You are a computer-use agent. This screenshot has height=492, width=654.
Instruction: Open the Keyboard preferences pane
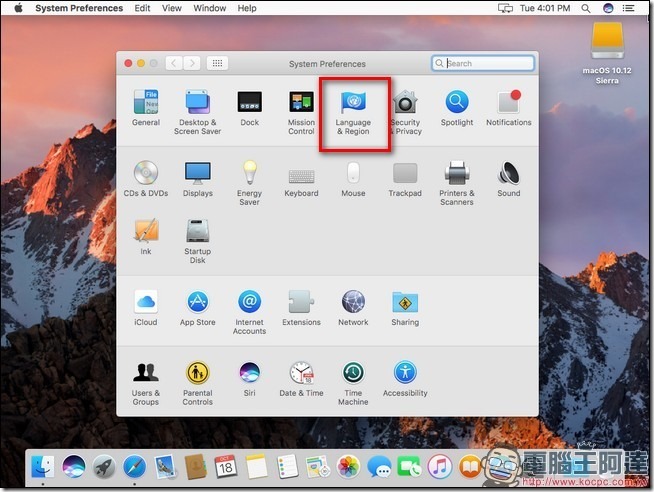pos(301,182)
